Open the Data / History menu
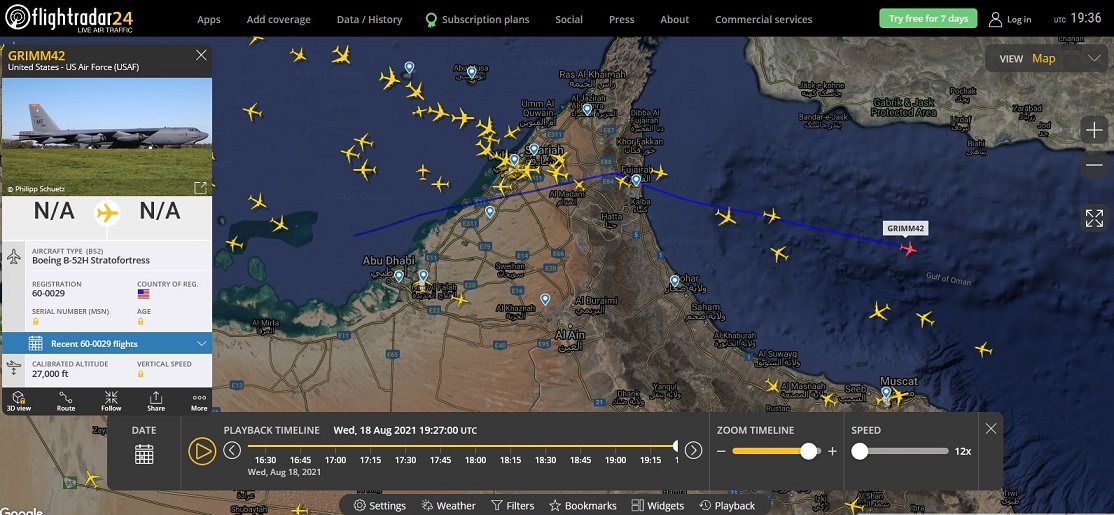This screenshot has height=515, width=1114. pos(369,19)
